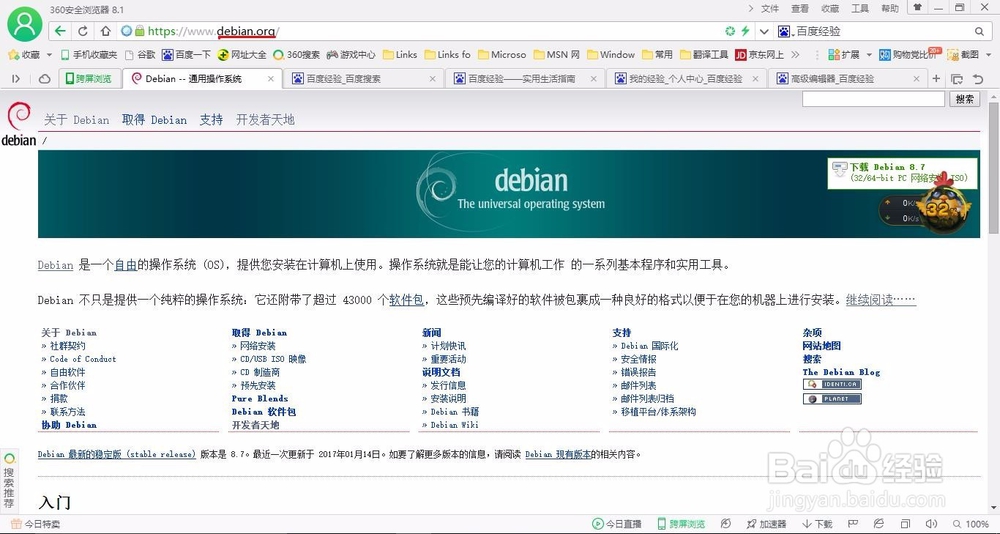This screenshot has width=1000, height=534.
Task: Click the green padlock security icon
Action: [140, 31]
